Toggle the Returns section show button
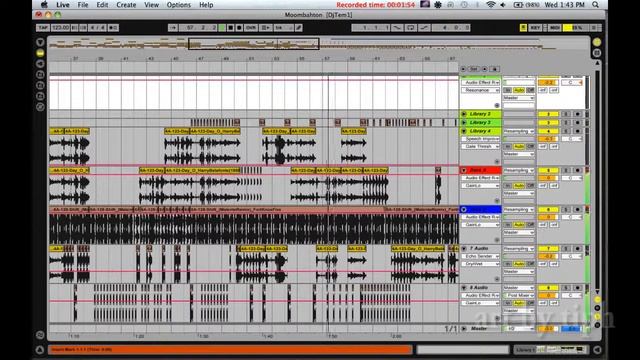The height and width of the screenshot is (360, 640). coord(597,308)
